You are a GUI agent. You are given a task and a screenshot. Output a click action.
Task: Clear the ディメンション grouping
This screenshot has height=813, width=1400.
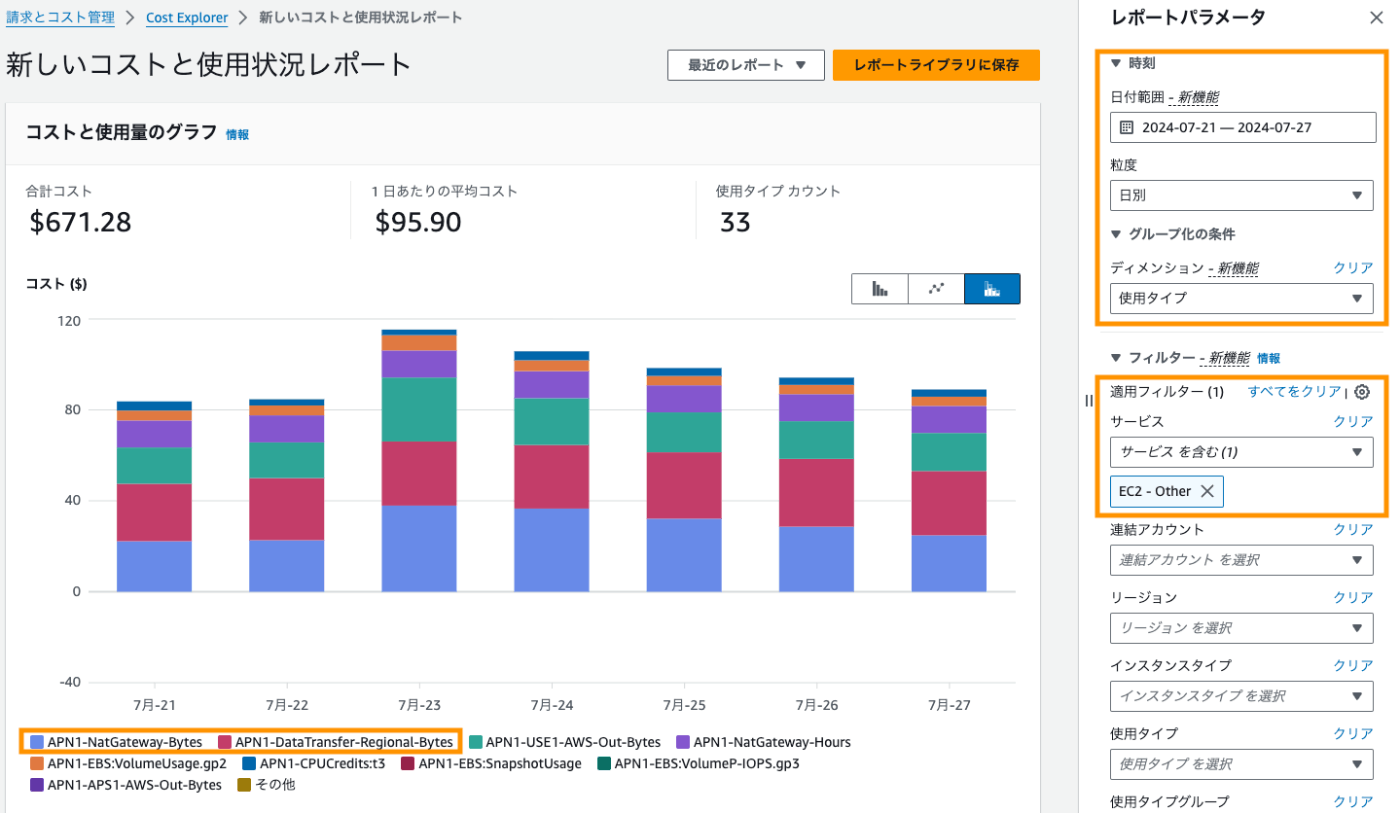point(1353,268)
